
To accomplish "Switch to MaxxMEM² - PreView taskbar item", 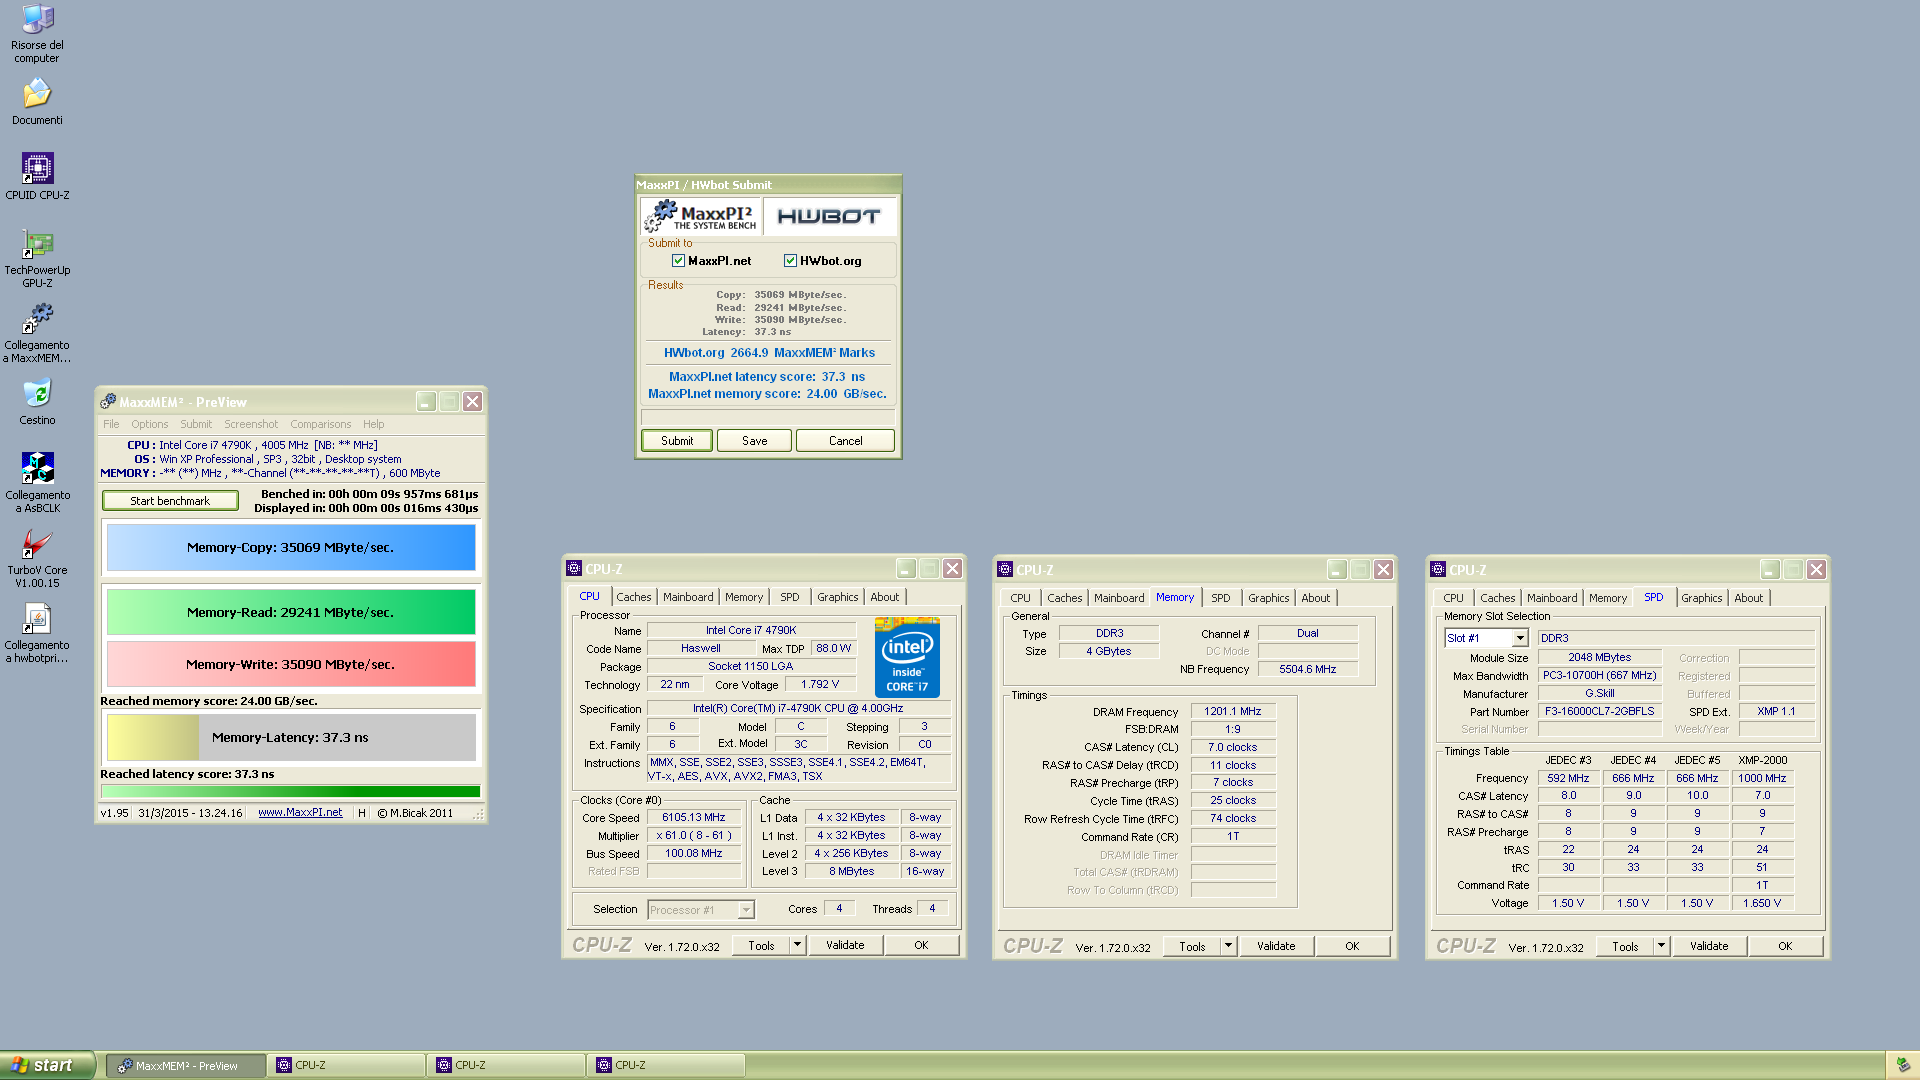I will [186, 1066].
